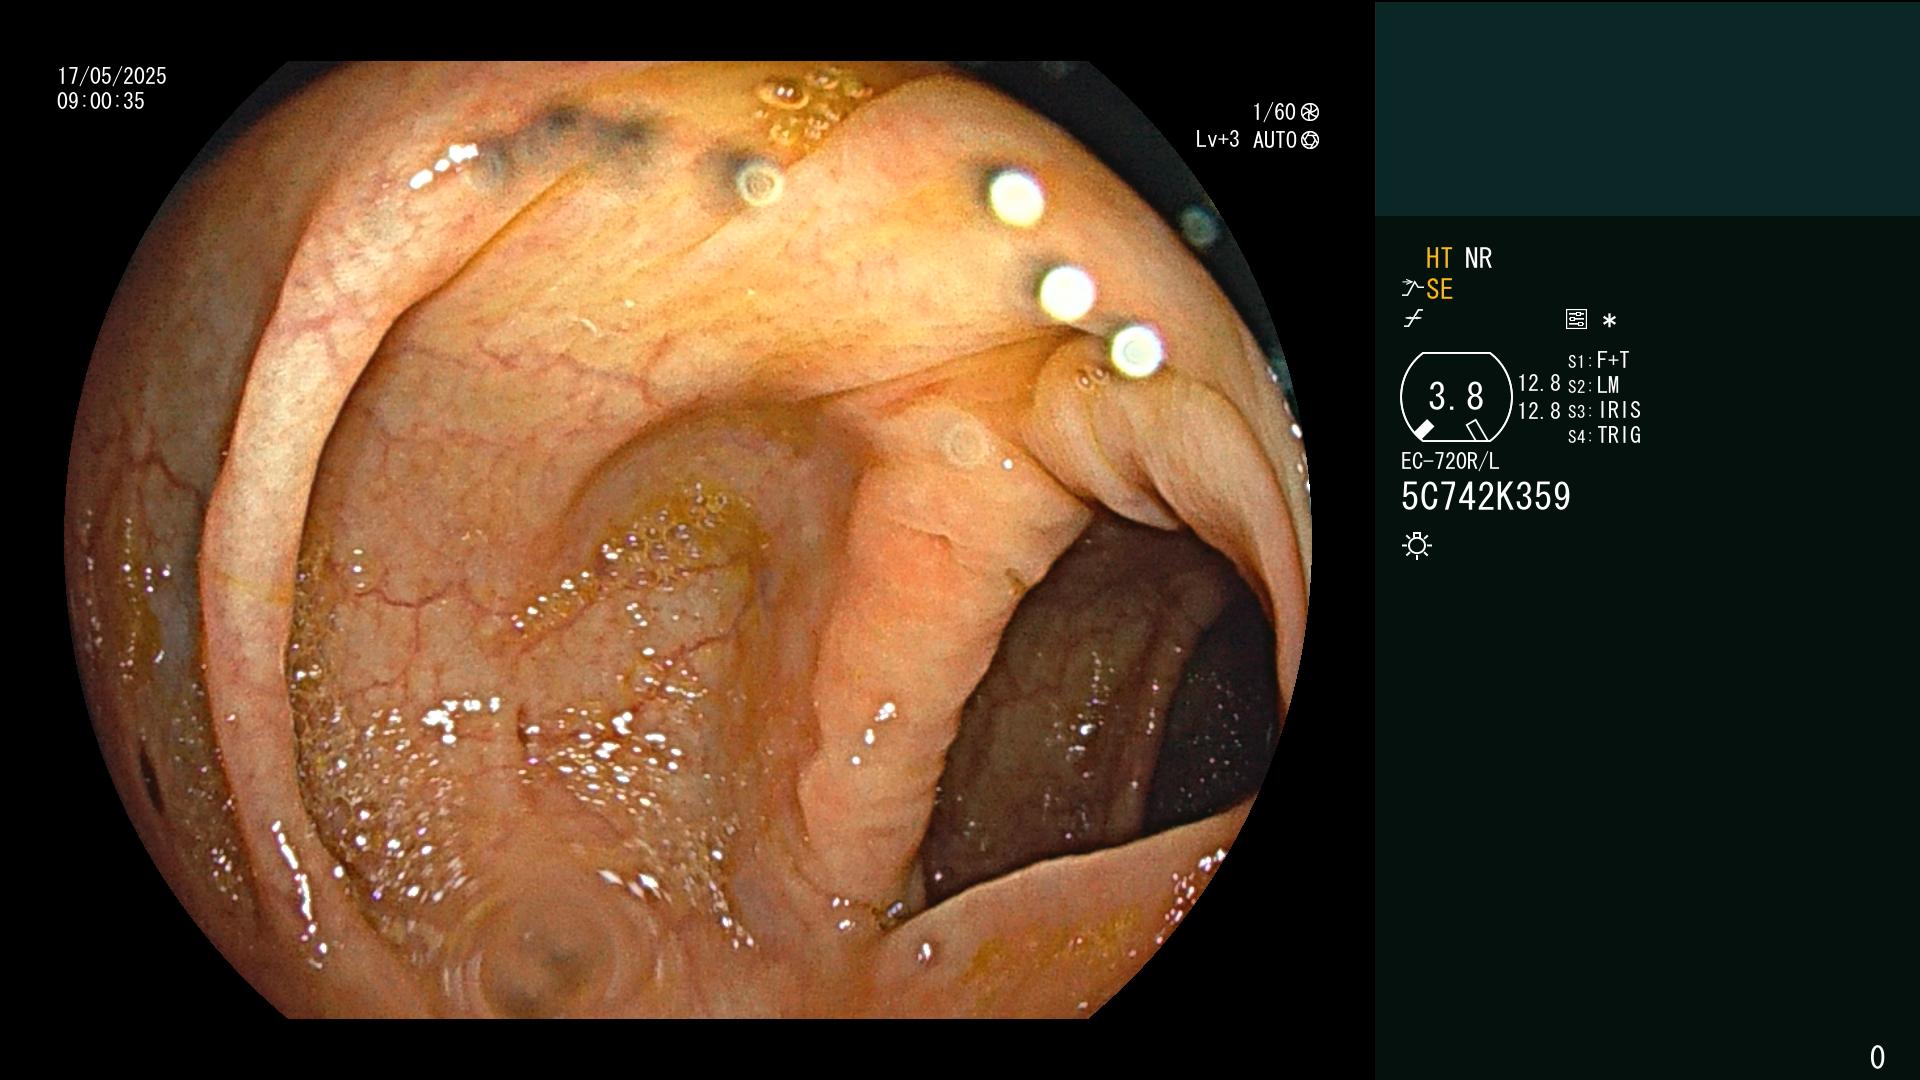This screenshot has height=1080, width=1920.
Task: Select the S2: LM switch assignment
Action: (x=1593, y=386)
